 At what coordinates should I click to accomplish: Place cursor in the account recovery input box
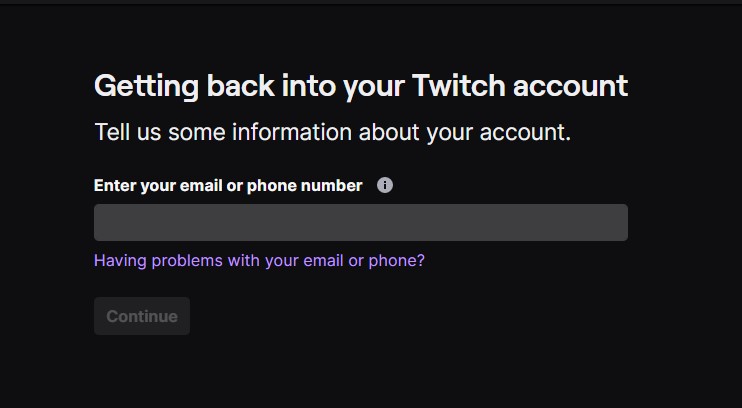[360, 222]
